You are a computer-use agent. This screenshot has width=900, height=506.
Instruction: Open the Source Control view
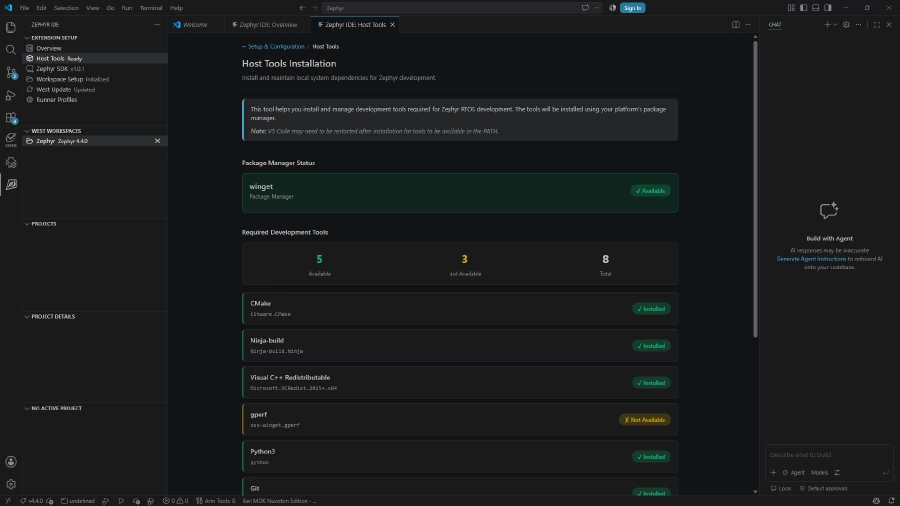(x=10, y=73)
